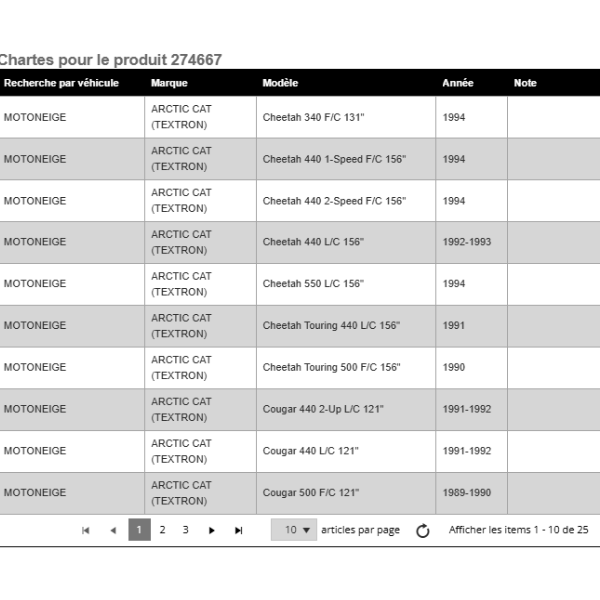Open the 10 articles par page dropdown

click(294, 530)
